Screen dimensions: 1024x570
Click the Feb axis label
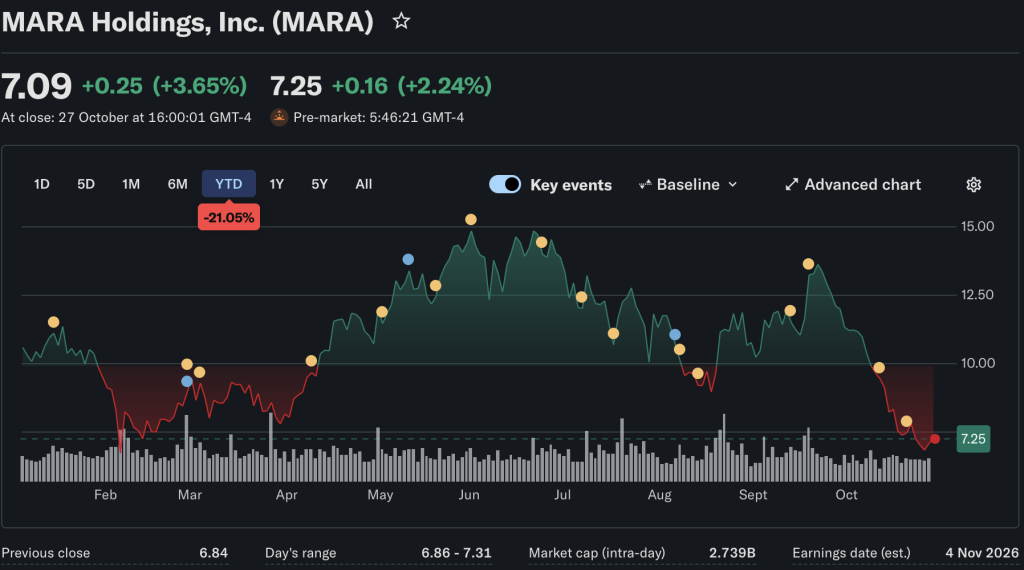105,495
